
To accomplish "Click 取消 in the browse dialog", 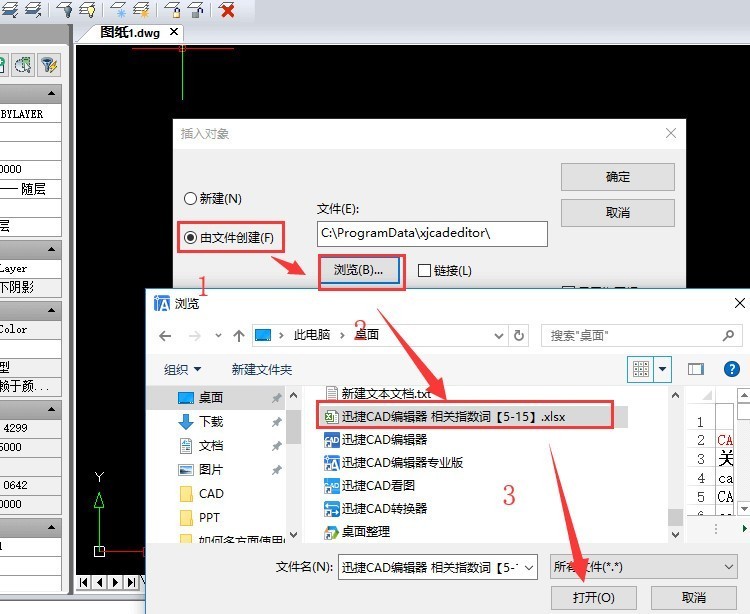I will coord(694,598).
